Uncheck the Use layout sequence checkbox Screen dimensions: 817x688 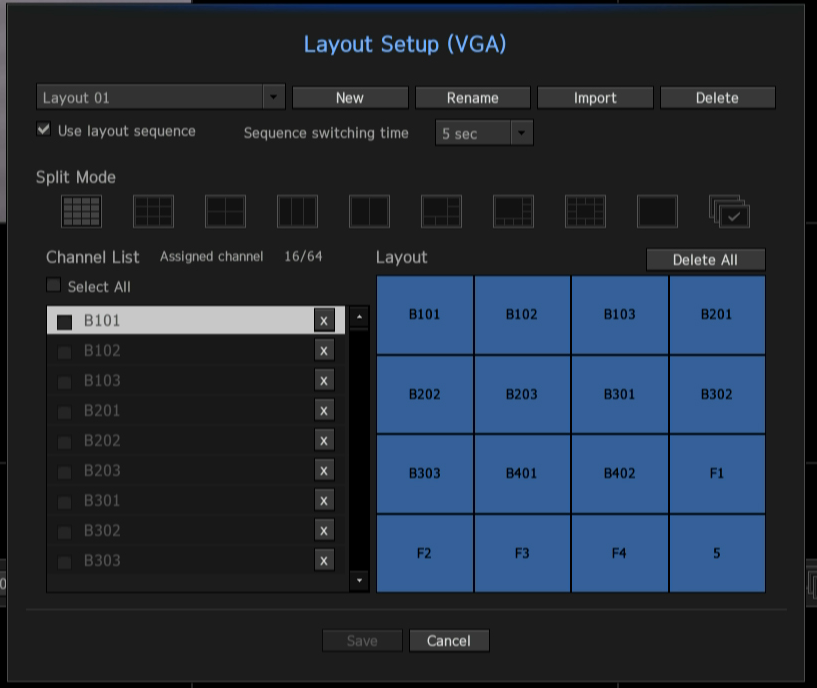click(44, 129)
